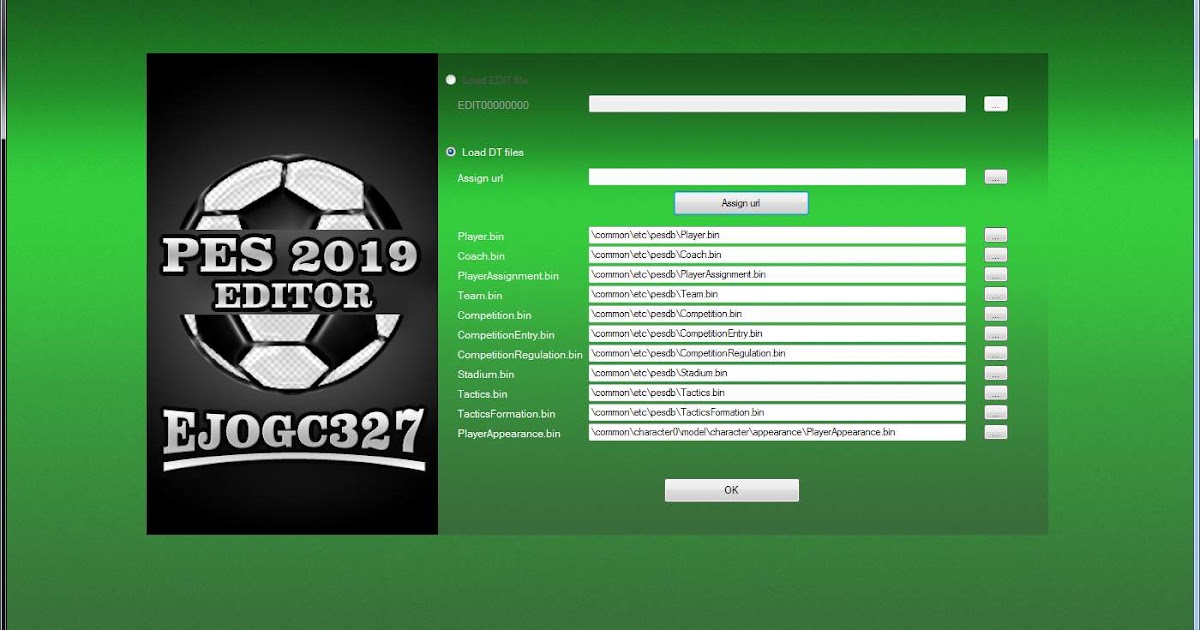Browse for PlayerAppearance.bin file
Viewport: 1200px width, 630px height.
click(996, 433)
